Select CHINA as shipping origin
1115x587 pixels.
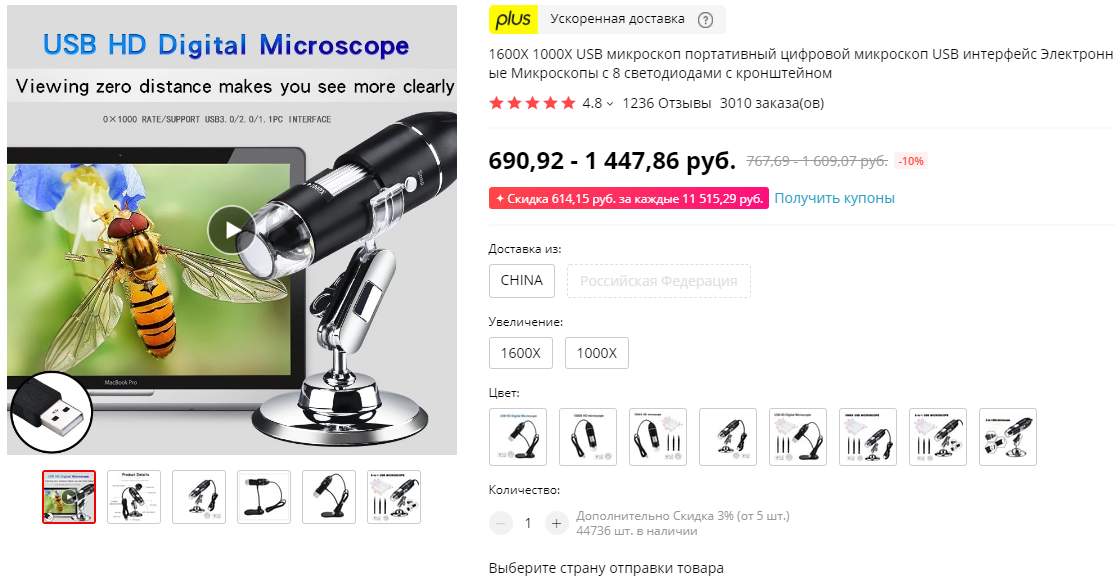click(521, 280)
